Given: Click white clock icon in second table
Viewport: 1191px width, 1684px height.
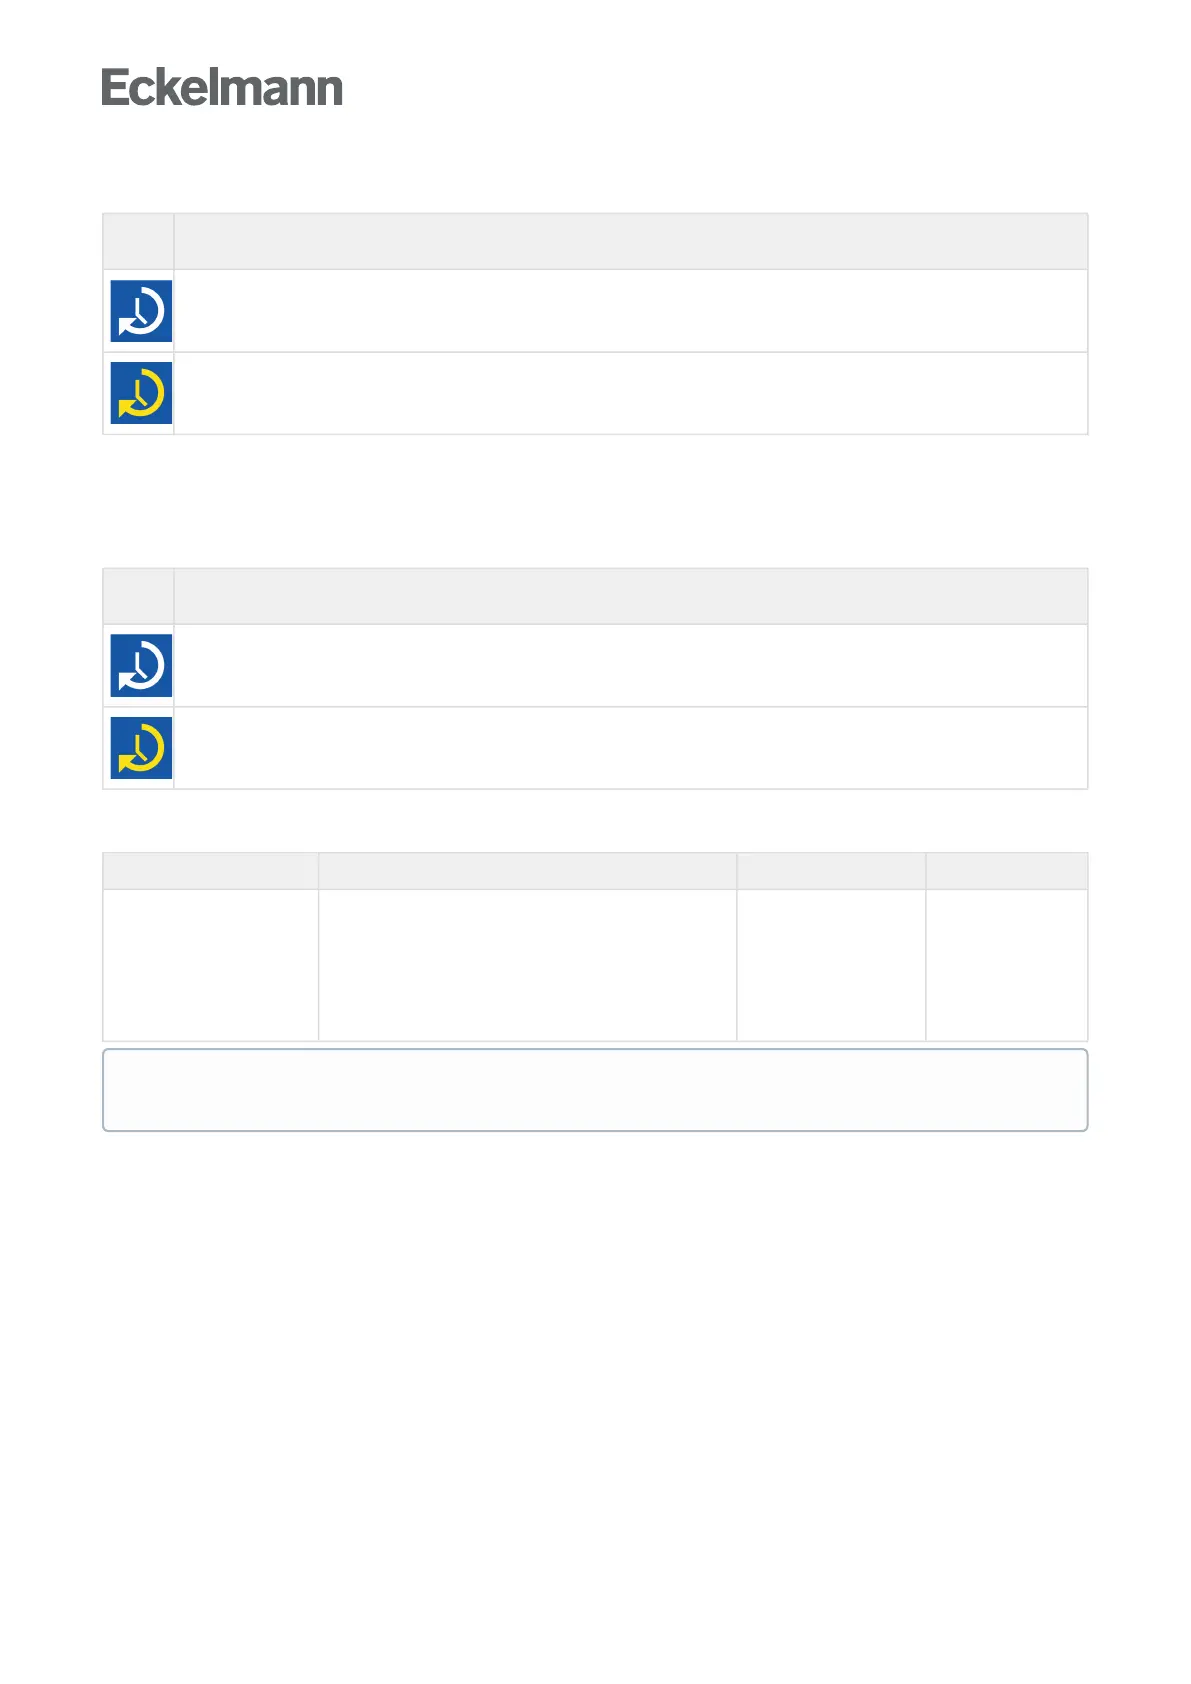Looking at the screenshot, I should coord(141,665).
